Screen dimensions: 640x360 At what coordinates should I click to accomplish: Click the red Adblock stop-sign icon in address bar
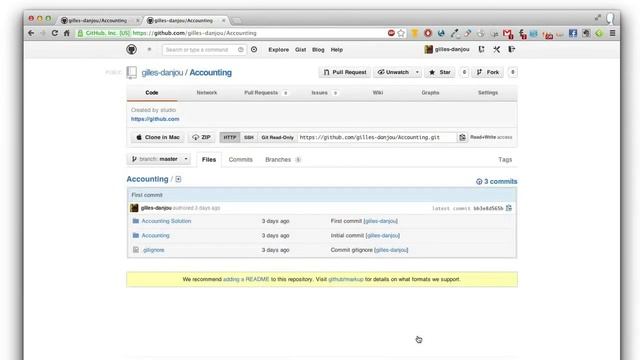[x=391, y=33]
